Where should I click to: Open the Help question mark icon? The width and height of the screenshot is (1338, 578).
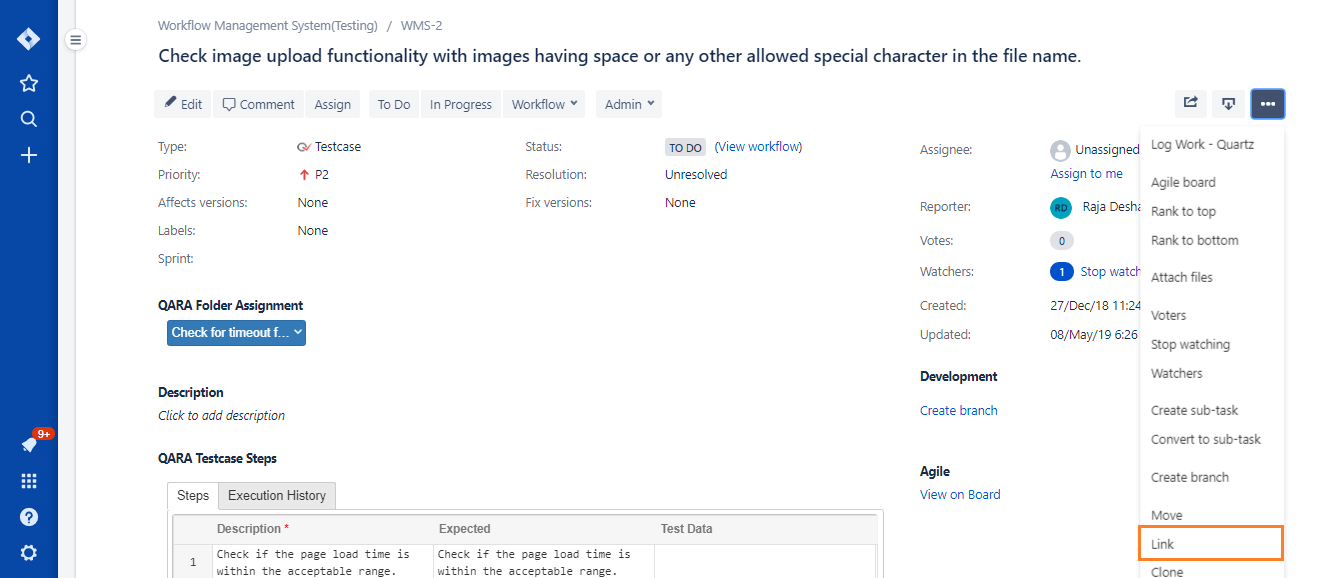tap(29, 517)
